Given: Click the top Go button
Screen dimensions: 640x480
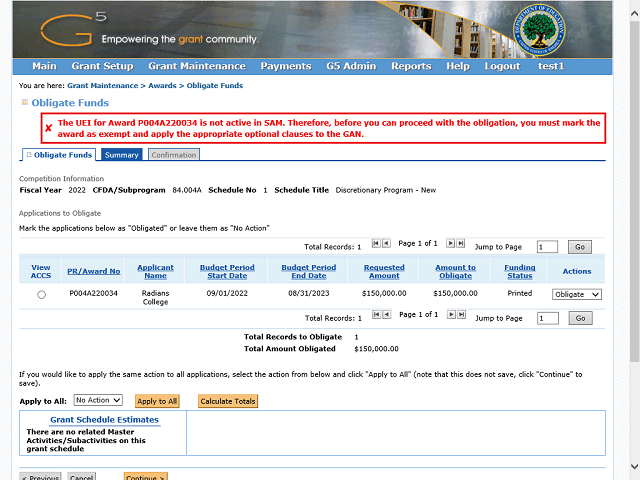Looking at the screenshot, I should [x=580, y=247].
